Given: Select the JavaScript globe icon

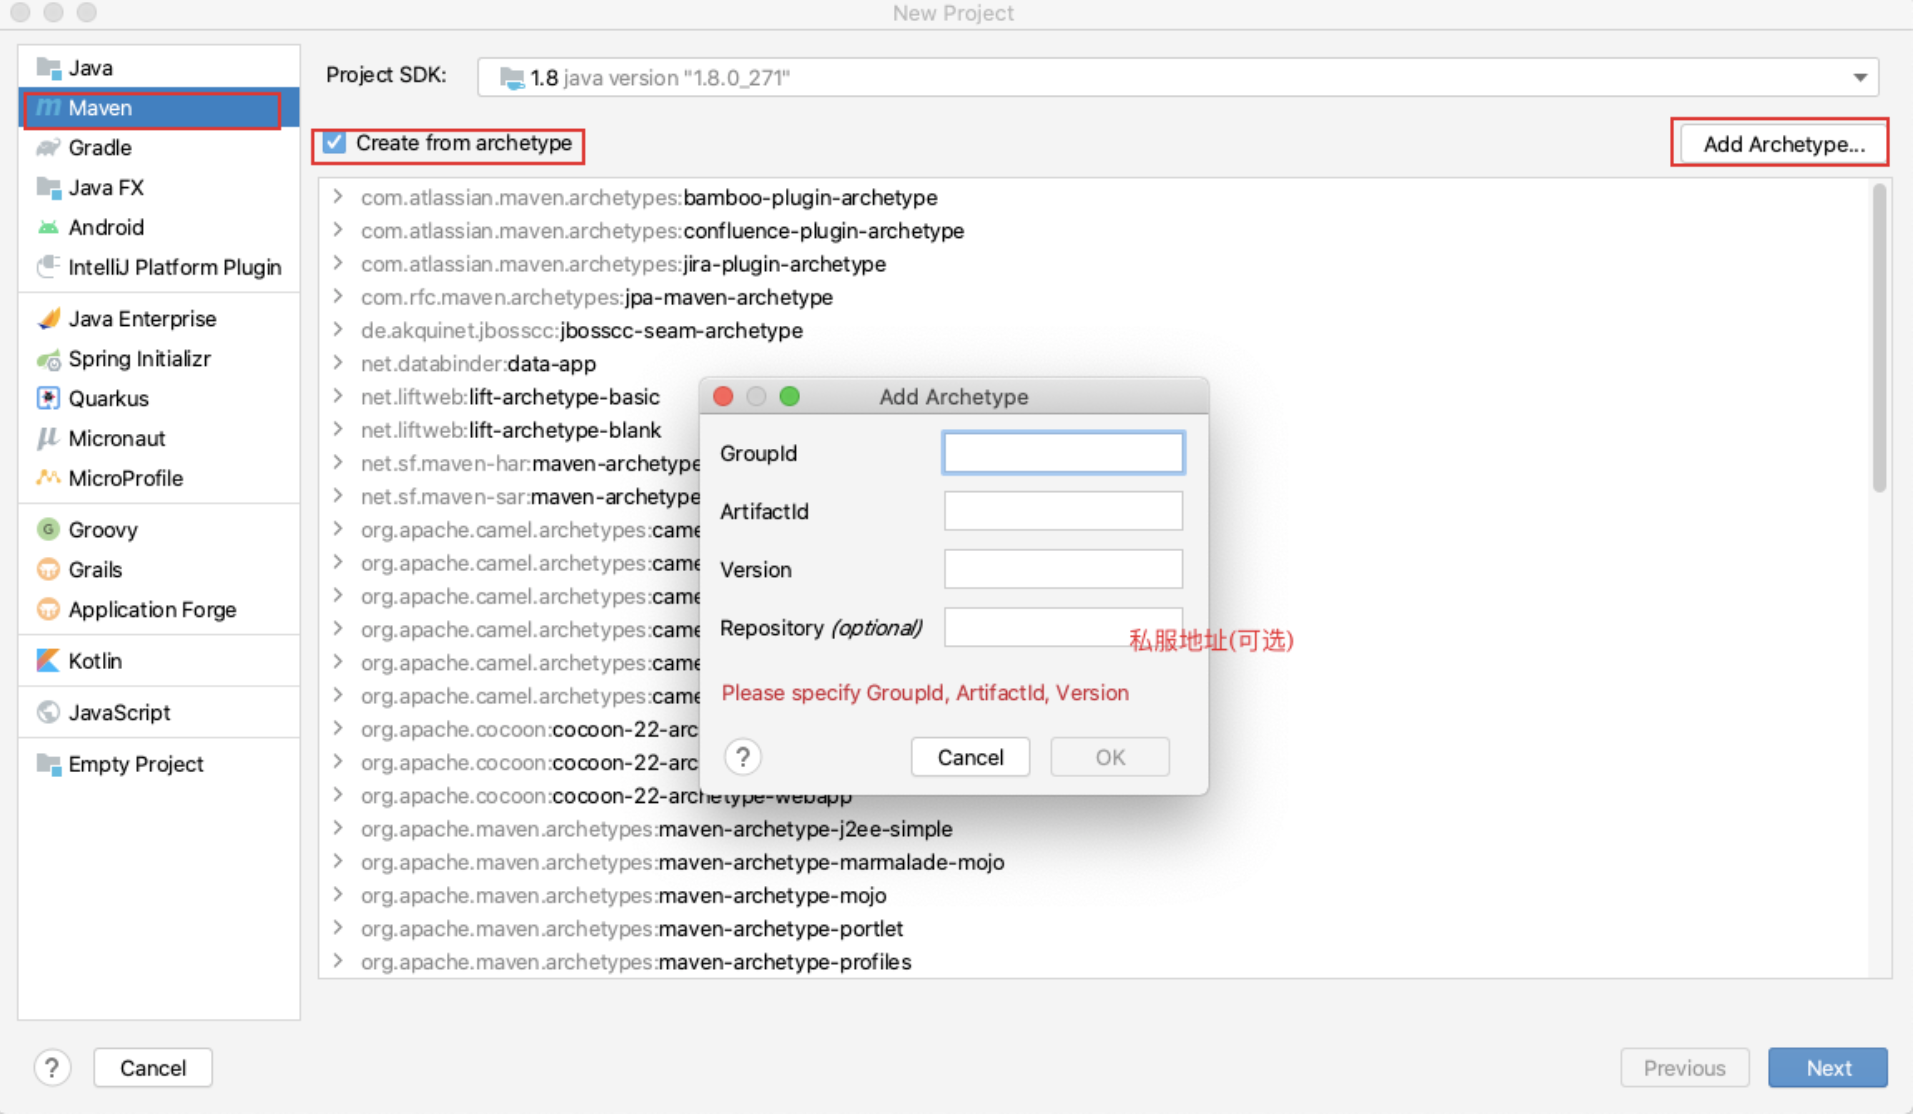Looking at the screenshot, I should pyautogui.click(x=48, y=712).
